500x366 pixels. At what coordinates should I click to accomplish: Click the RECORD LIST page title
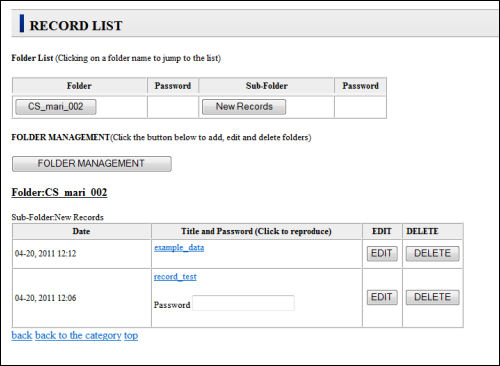pyautogui.click(x=76, y=26)
